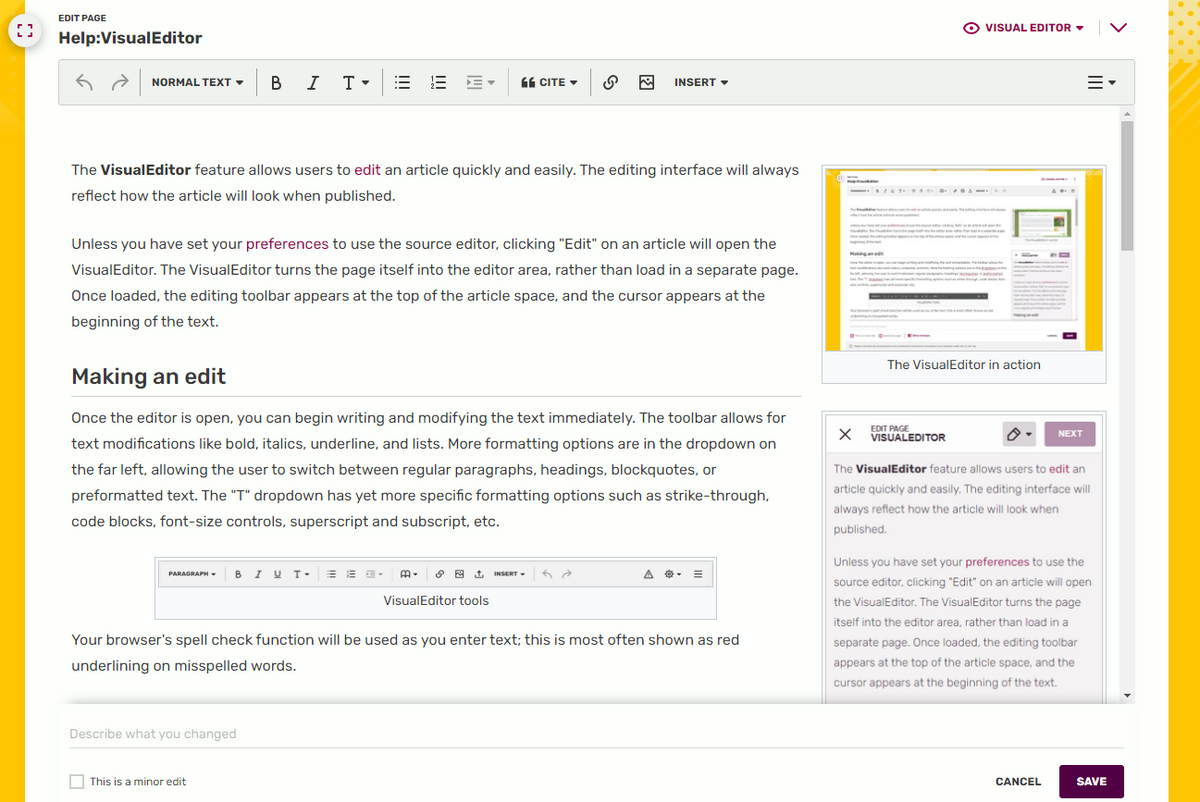Click the 'Describe what you changed' field
The height and width of the screenshot is (802, 1200).
pyautogui.click(x=300, y=733)
